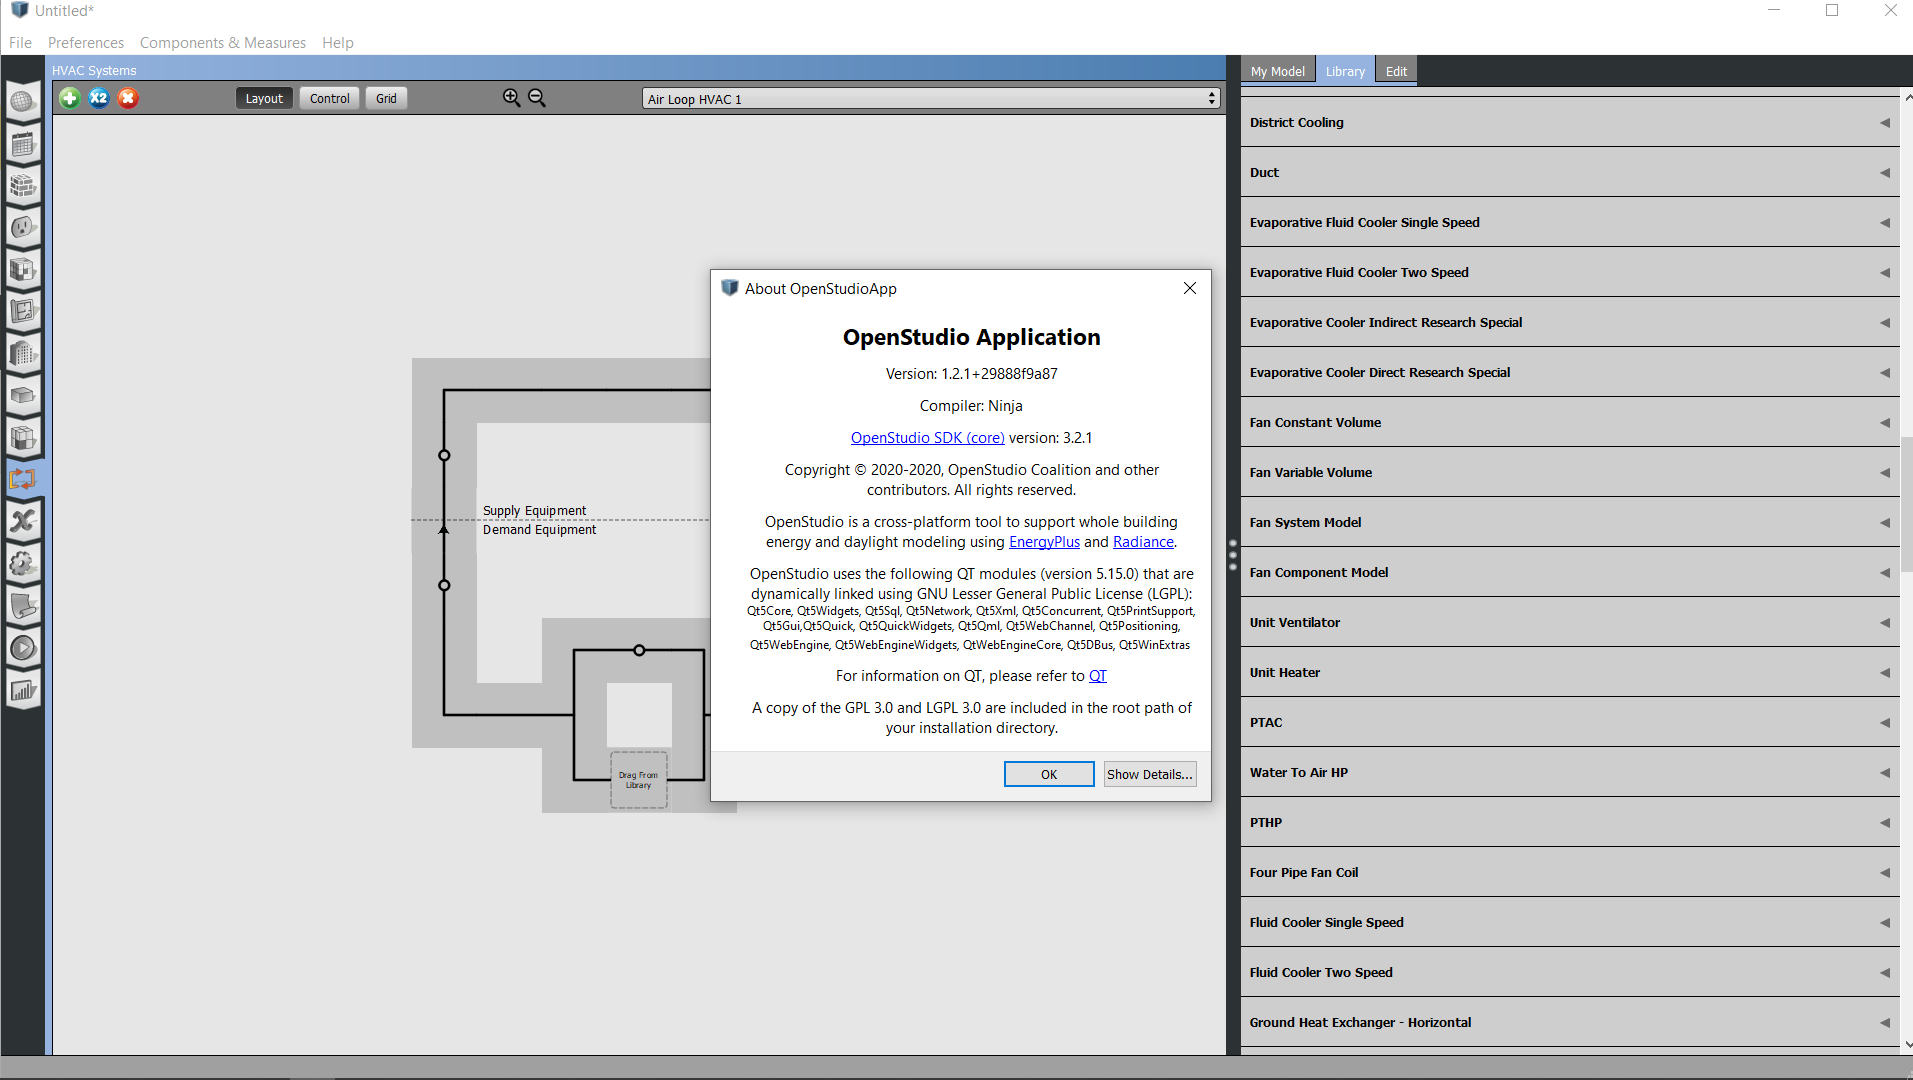Viewport: 1913px width, 1080px height.
Task: Switch to the Edit tab
Action: [x=1396, y=71]
